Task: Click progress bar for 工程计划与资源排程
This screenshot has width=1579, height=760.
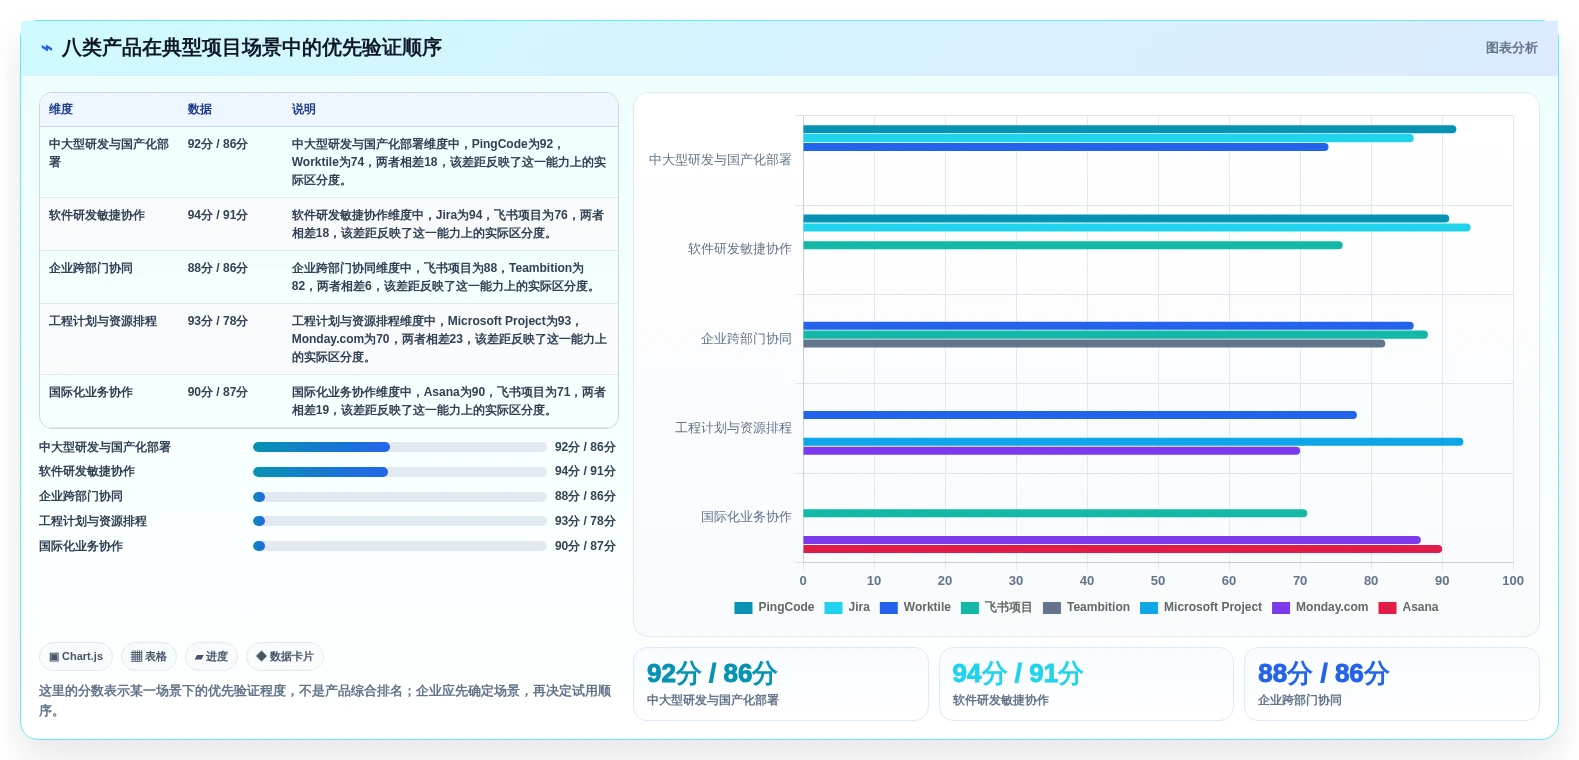Action: [x=400, y=521]
